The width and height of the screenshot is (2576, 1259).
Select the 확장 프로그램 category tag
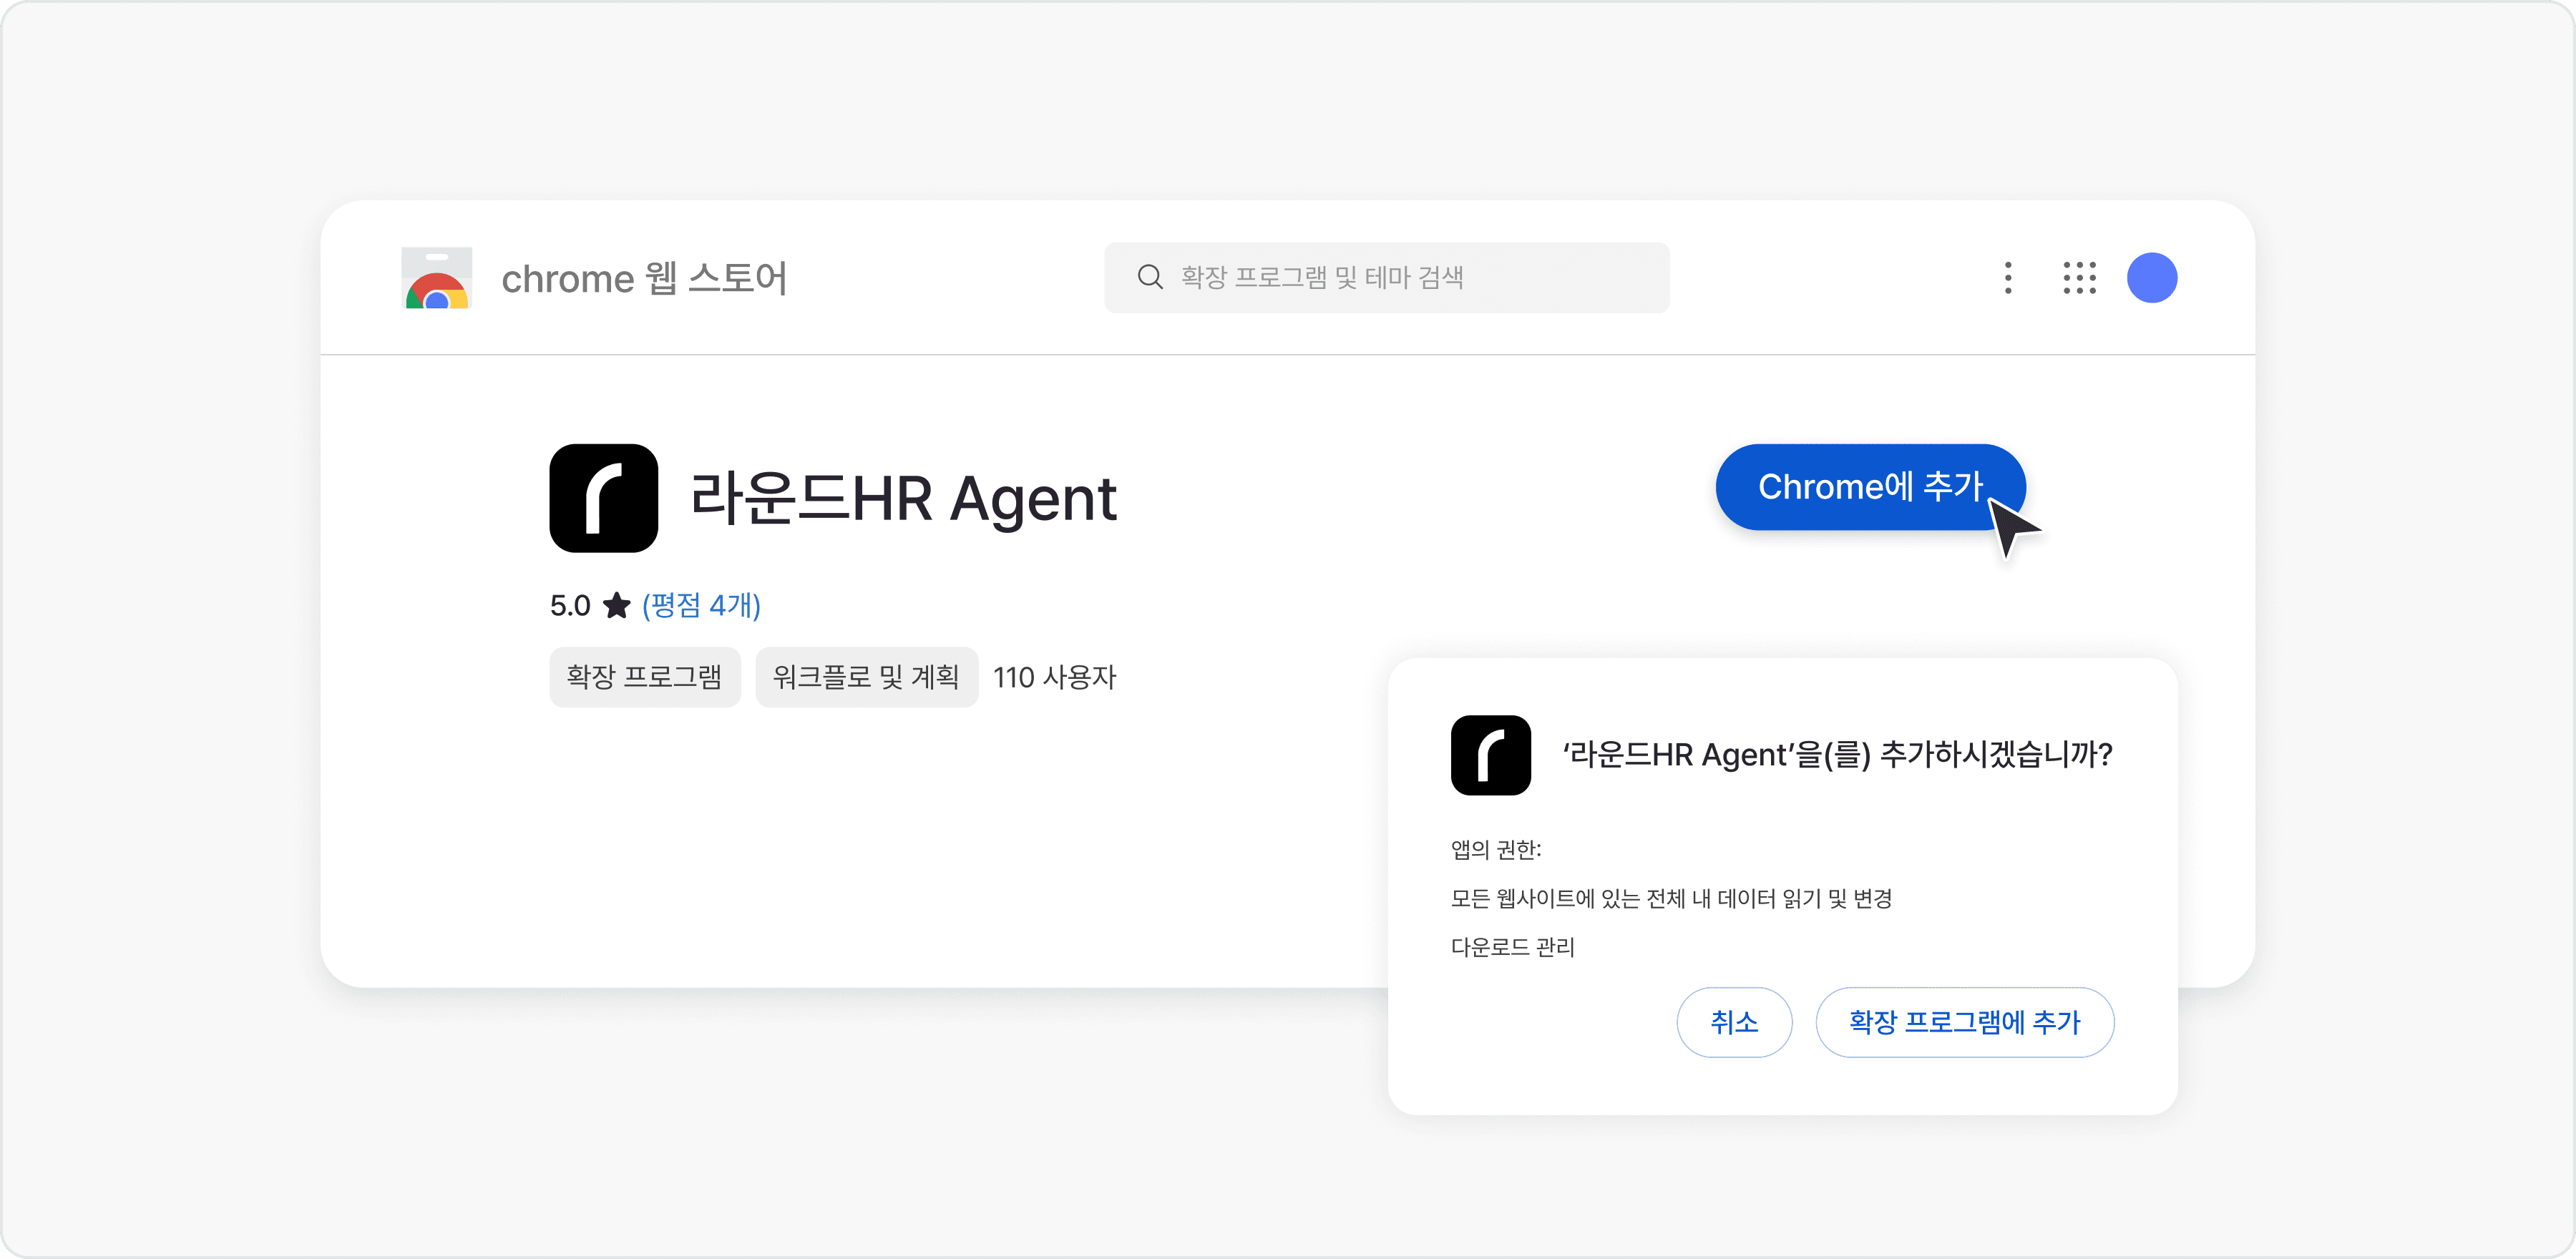[645, 677]
